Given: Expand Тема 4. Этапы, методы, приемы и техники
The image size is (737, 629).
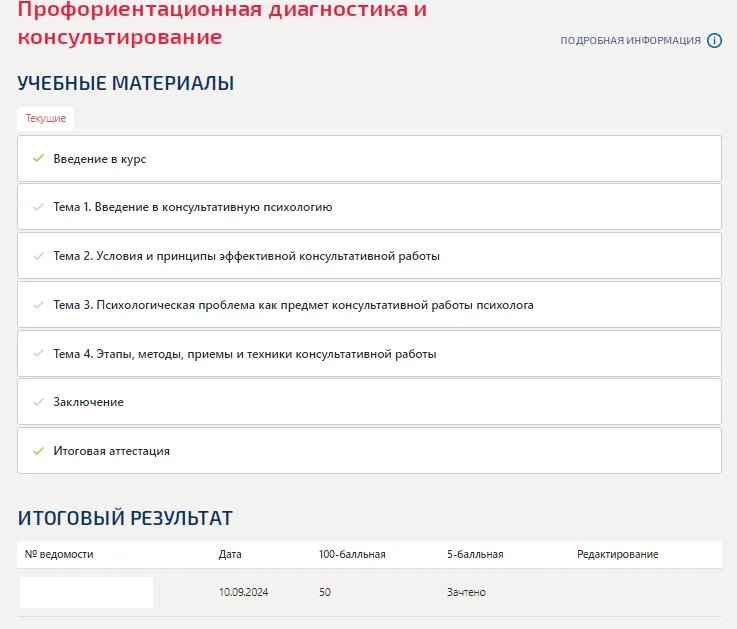Looking at the screenshot, I should pyautogui.click(x=369, y=354).
